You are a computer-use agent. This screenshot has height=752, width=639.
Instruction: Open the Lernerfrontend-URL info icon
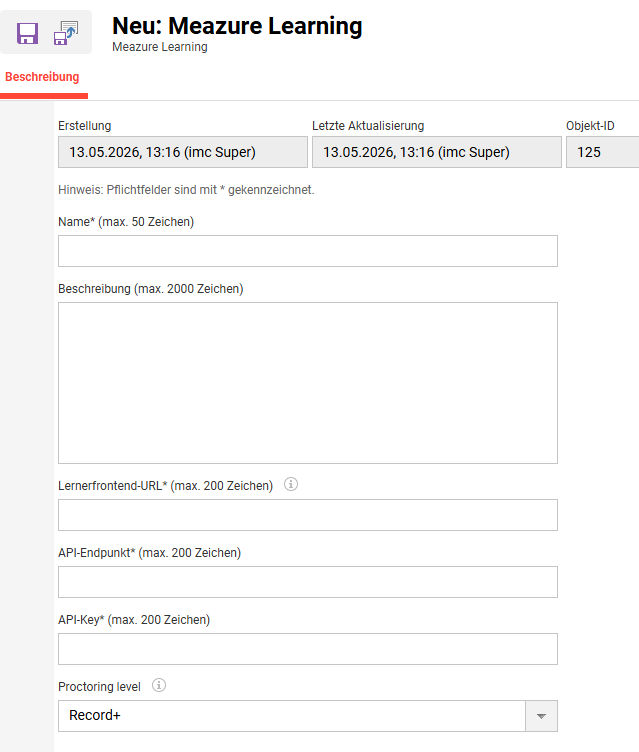coord(291,484)
